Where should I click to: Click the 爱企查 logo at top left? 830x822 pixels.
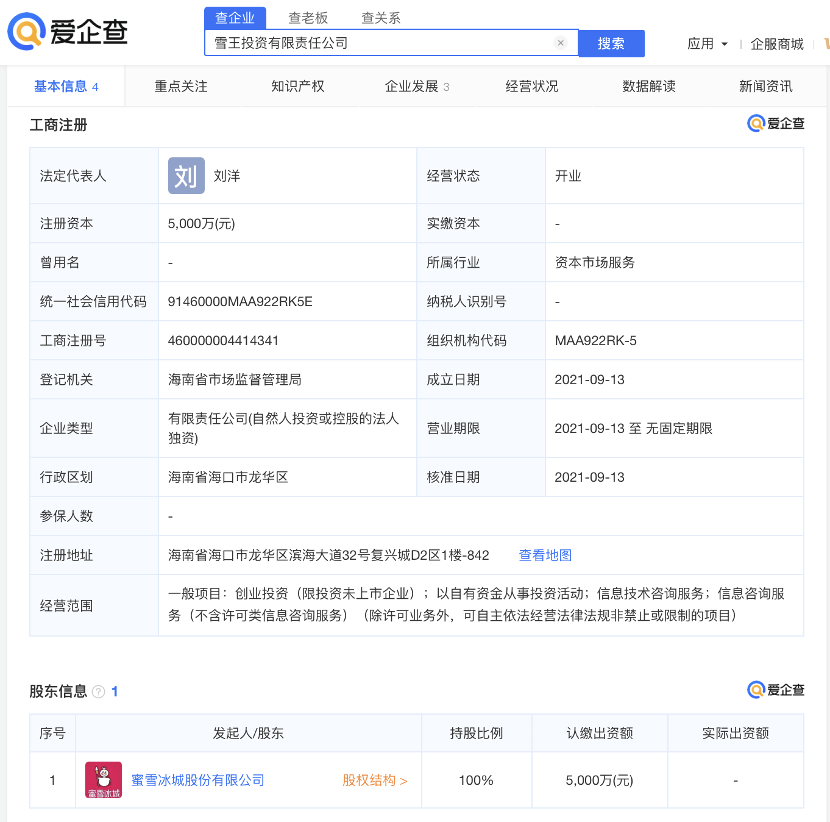click(60, 31)
